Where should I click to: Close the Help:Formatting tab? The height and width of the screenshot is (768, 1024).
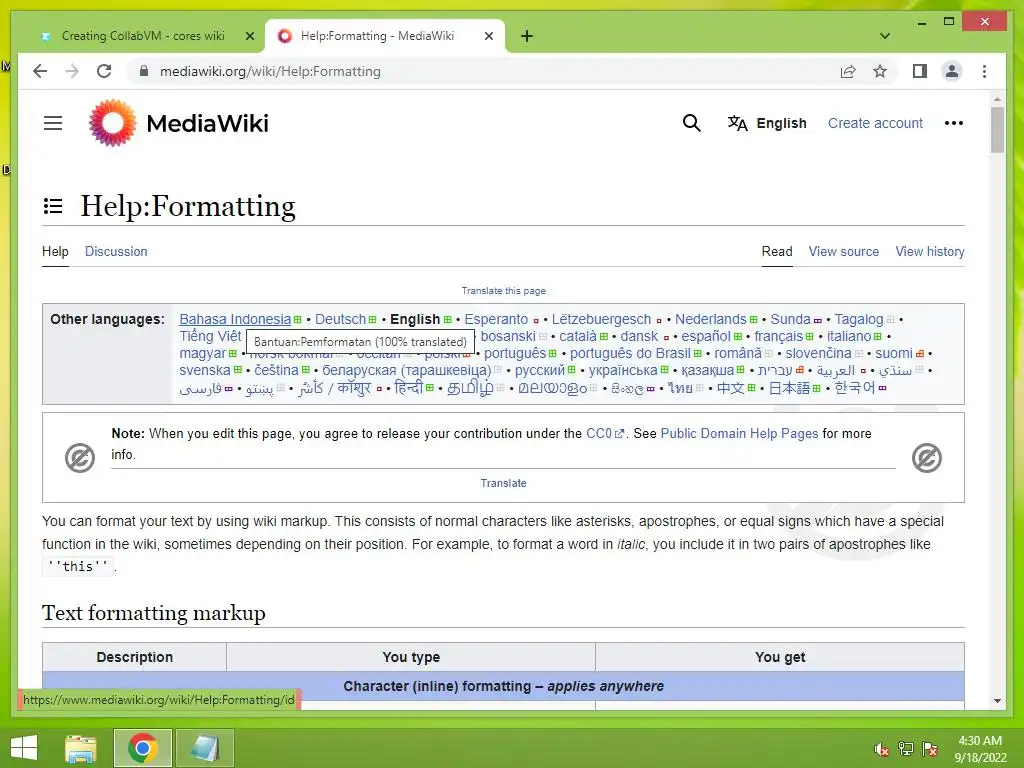point(489,36)
